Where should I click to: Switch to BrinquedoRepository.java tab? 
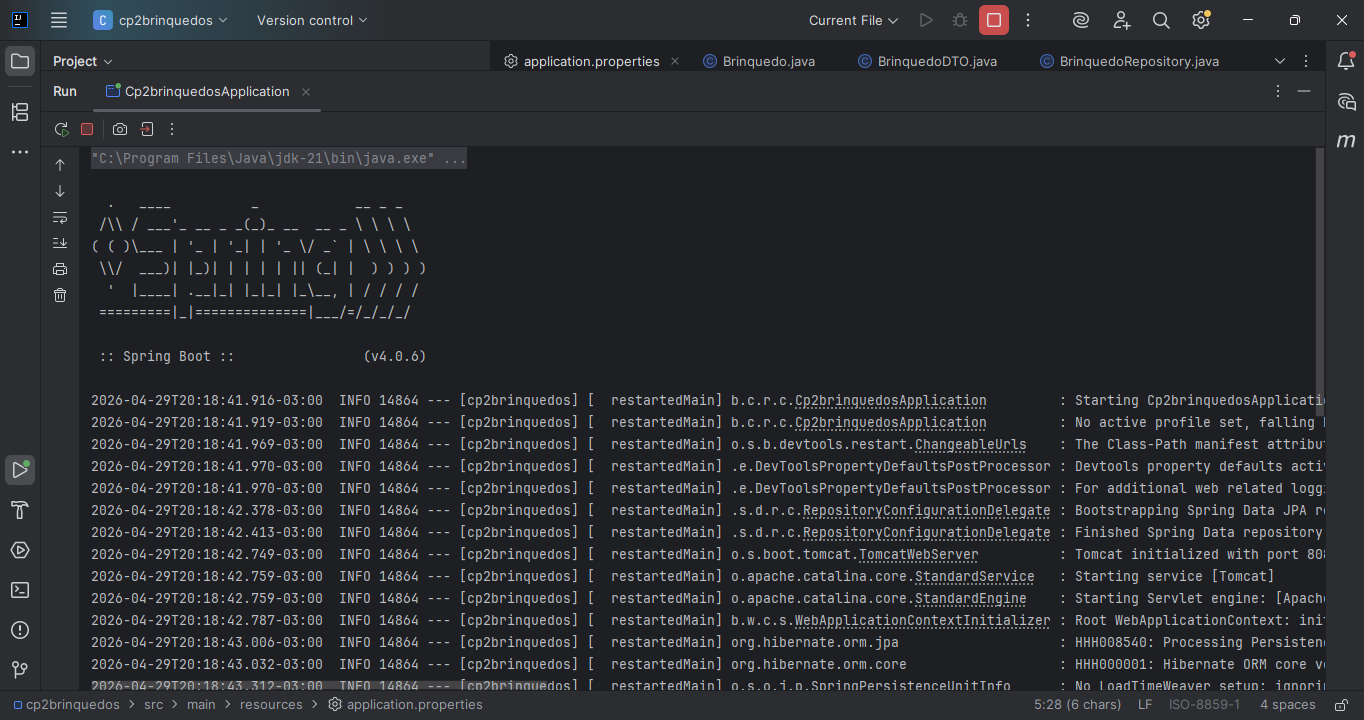coord(1129,61)
